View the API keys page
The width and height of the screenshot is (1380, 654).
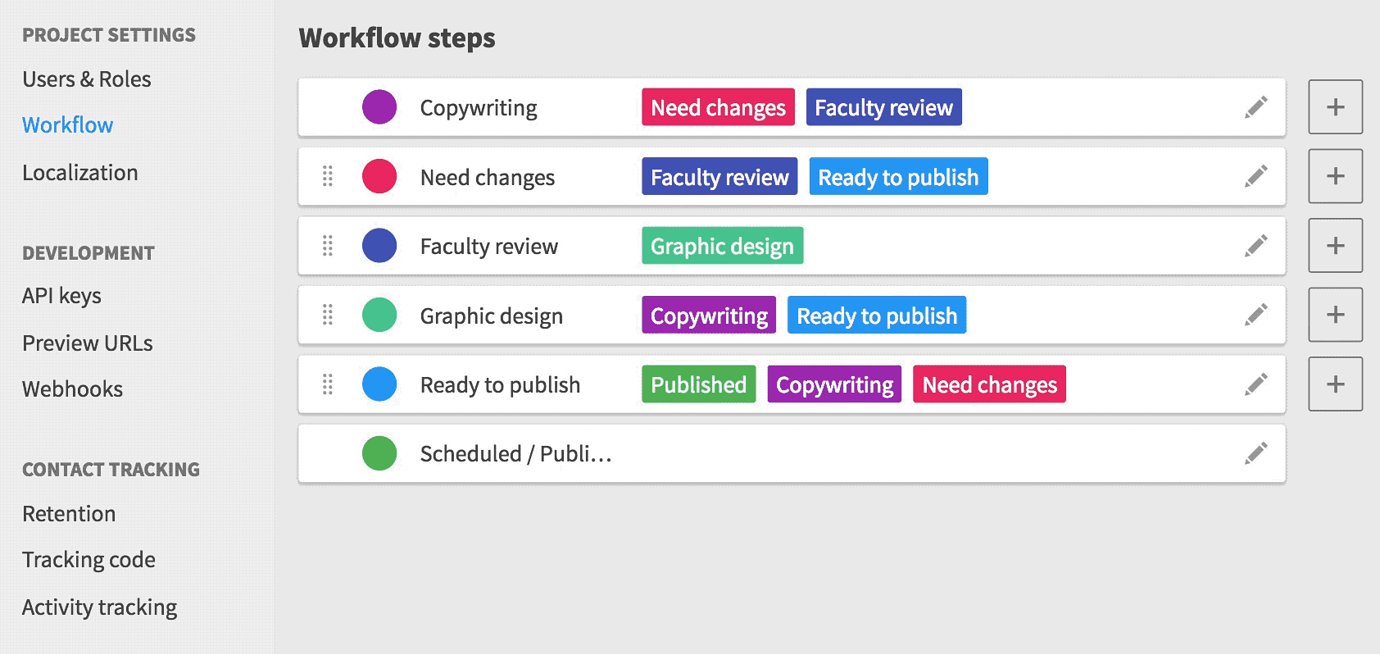click(61, 295)
